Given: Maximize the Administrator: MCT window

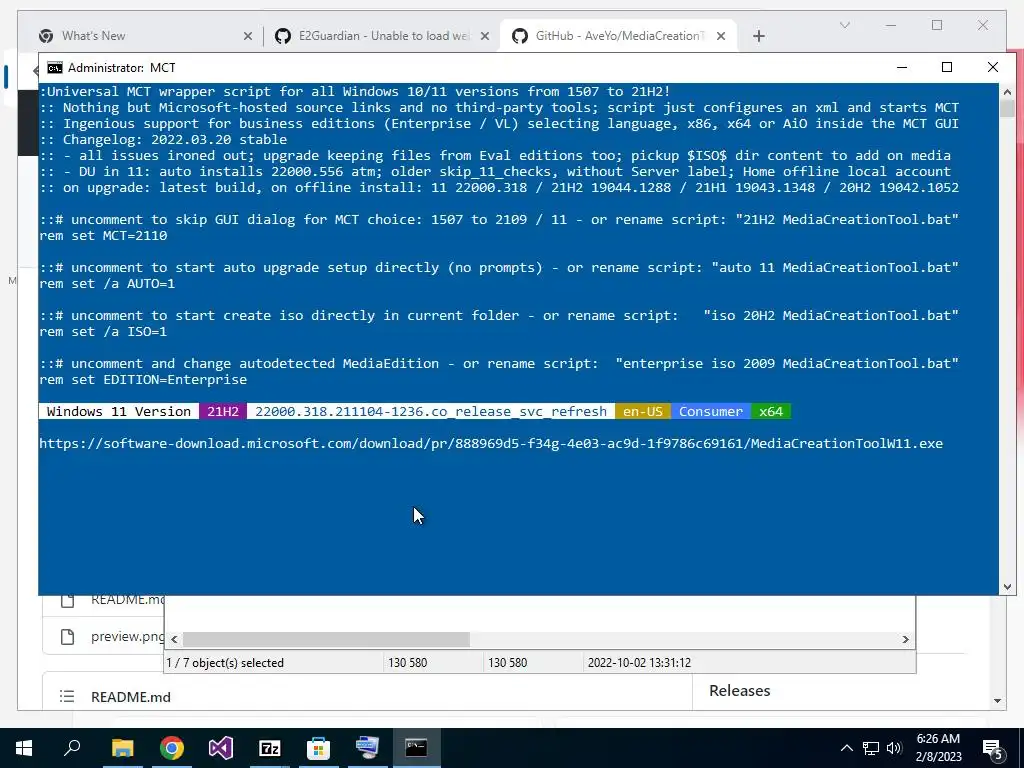Looking at the screenshot, I should [x=947, y=67].
